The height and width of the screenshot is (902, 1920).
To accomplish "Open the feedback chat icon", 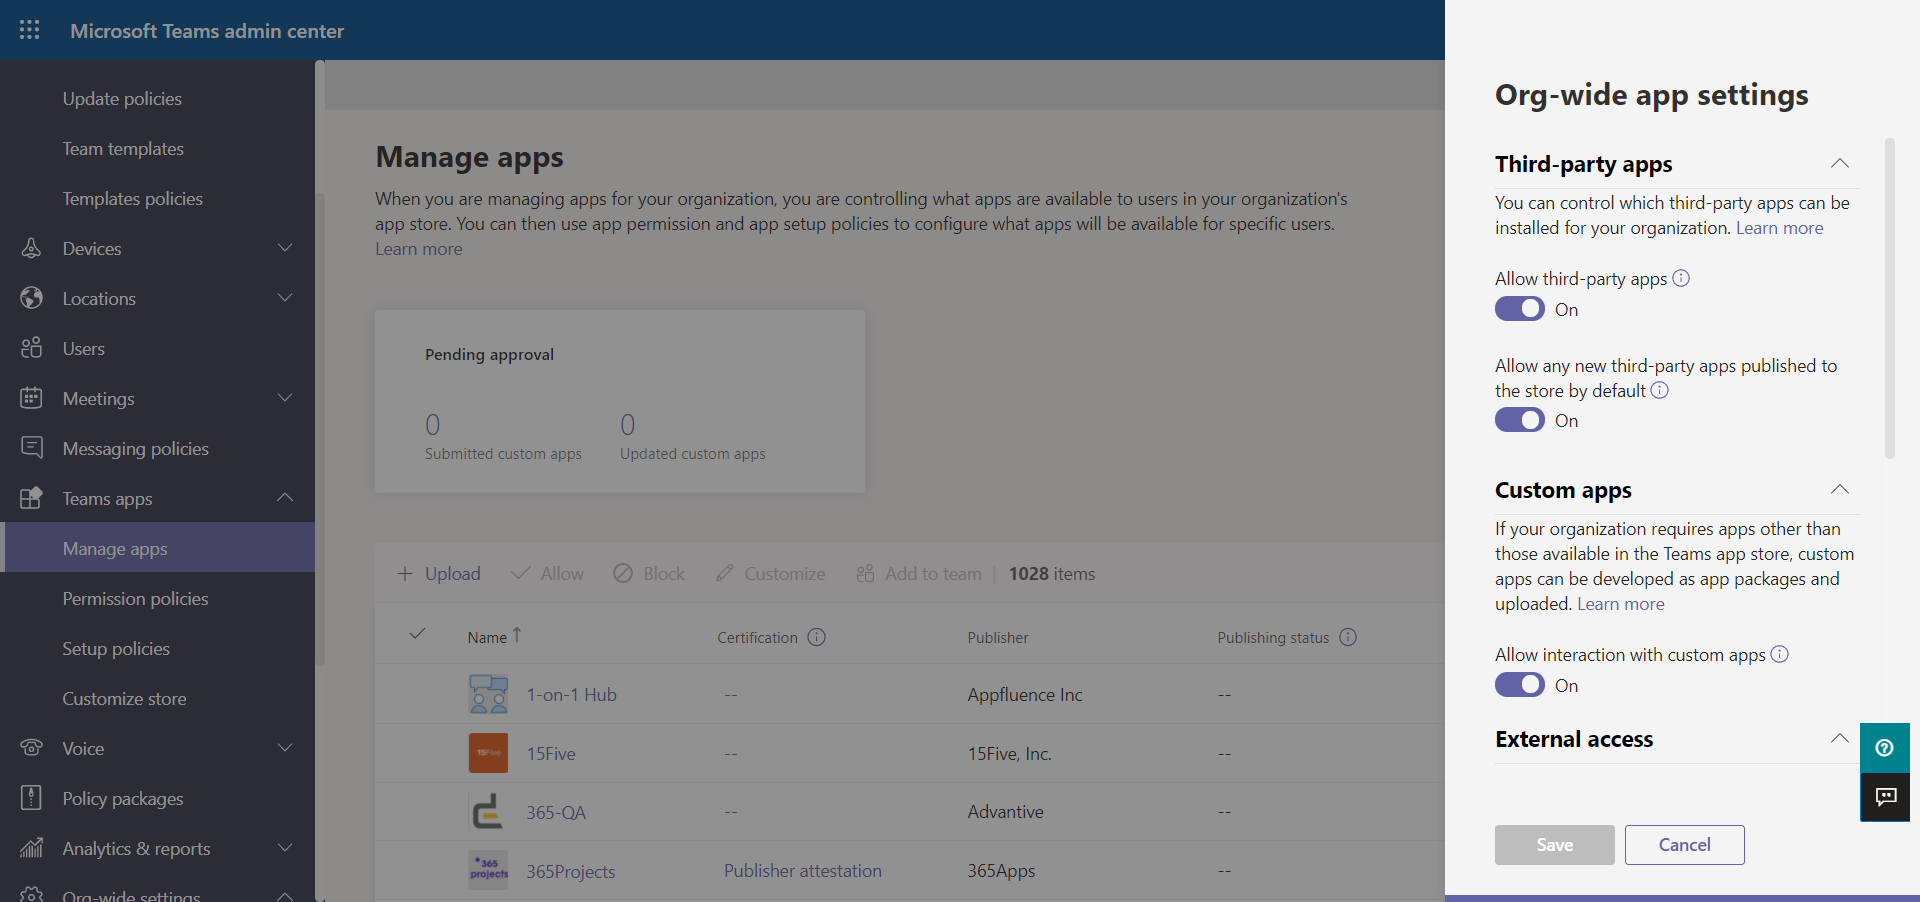I will (x=1884, y=797).
